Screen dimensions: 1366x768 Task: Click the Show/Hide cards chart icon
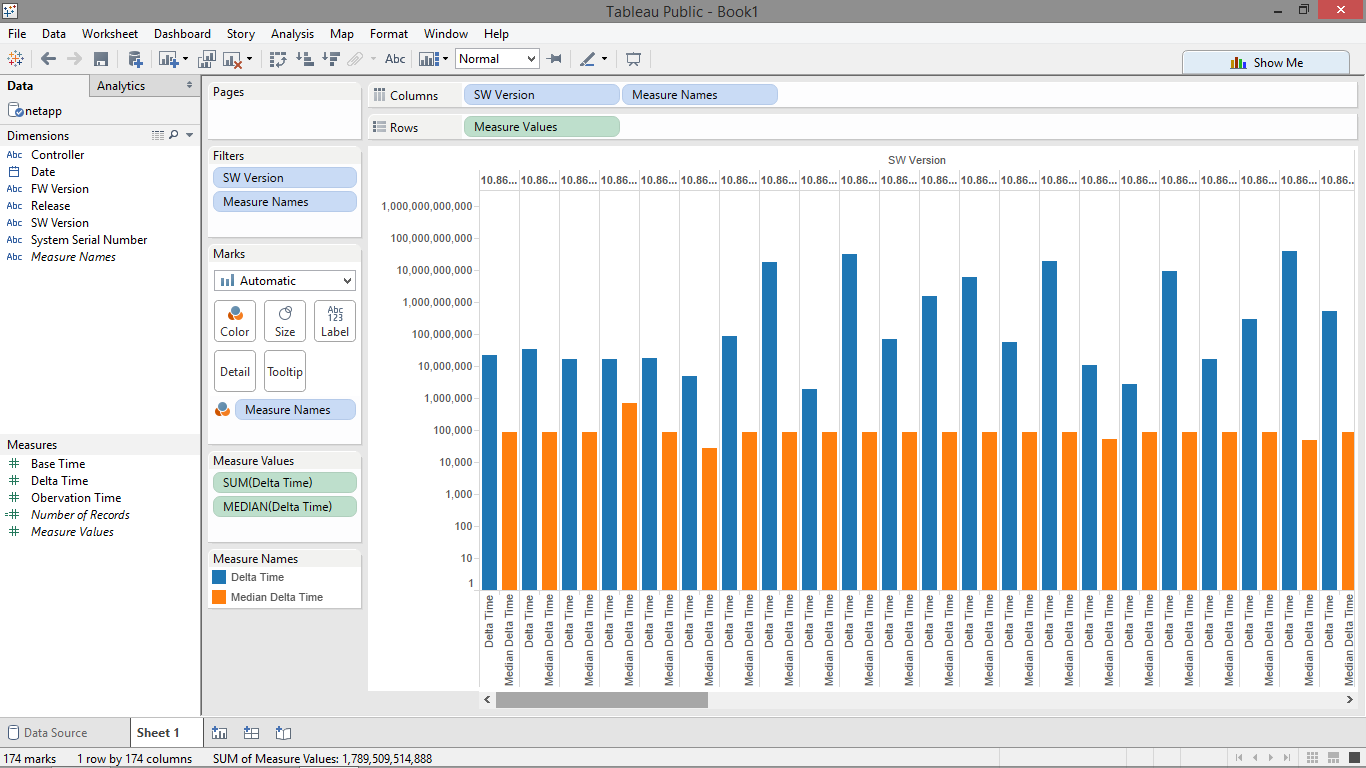(x=429, y=59)
